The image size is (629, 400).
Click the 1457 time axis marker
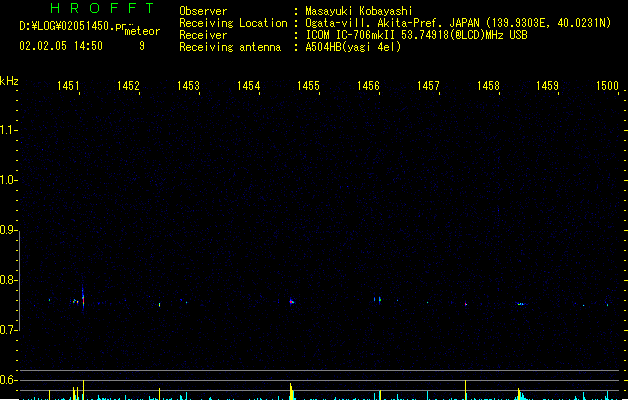[x=428, y=85]
